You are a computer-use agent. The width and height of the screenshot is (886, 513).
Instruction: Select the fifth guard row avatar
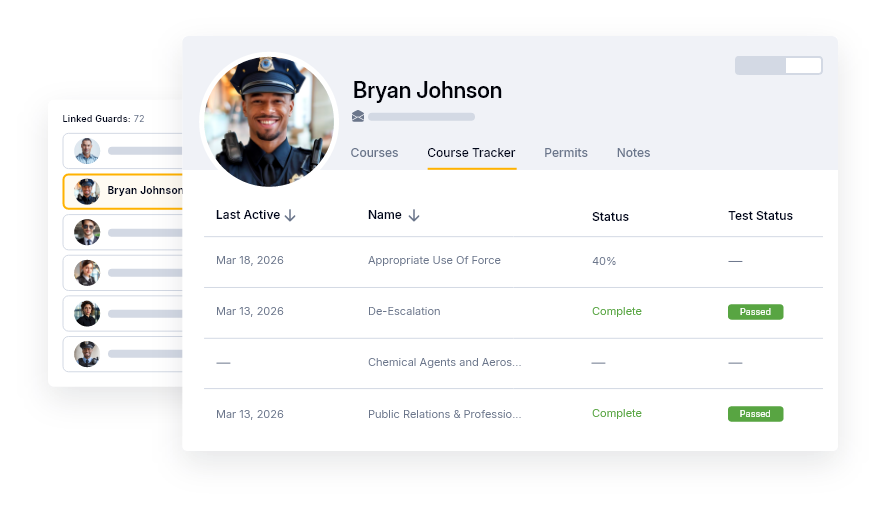[x=87, y=314]
